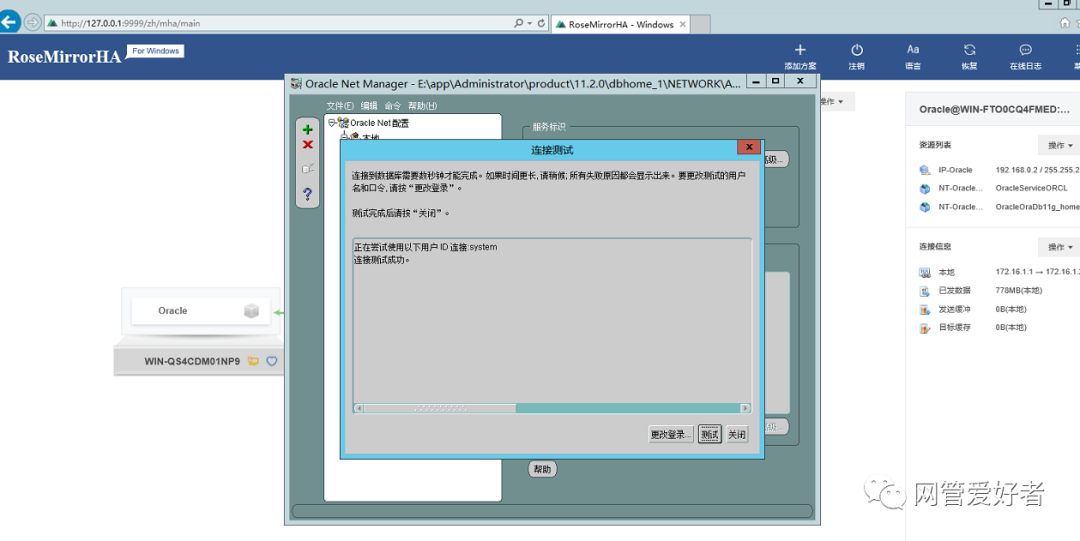Click Oracle@WIN-FTO0CQ4FMED panel header

[995, 110]
